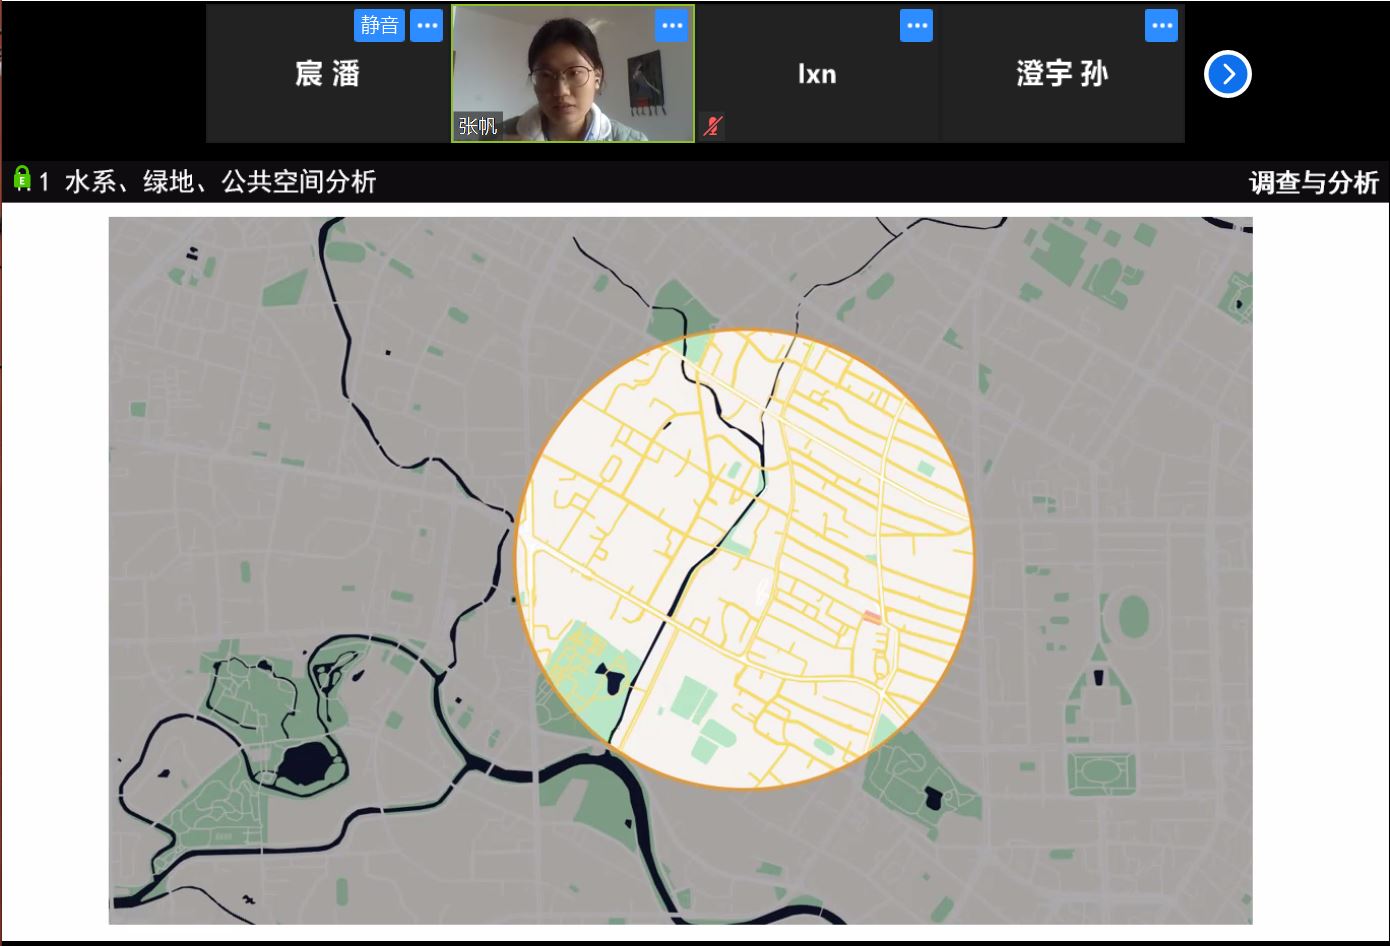This screenshot has height=946, width=1390.
Task: Click the slide title 水系、绿地、公共空间分析
Action: pos(220,181)
